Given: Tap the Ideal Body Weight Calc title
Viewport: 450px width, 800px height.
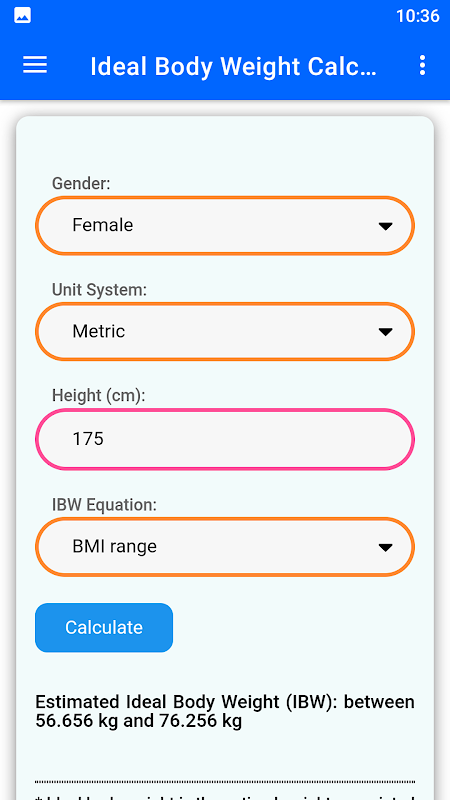Looking at the screenshot, I should click(x=233, y=66).
